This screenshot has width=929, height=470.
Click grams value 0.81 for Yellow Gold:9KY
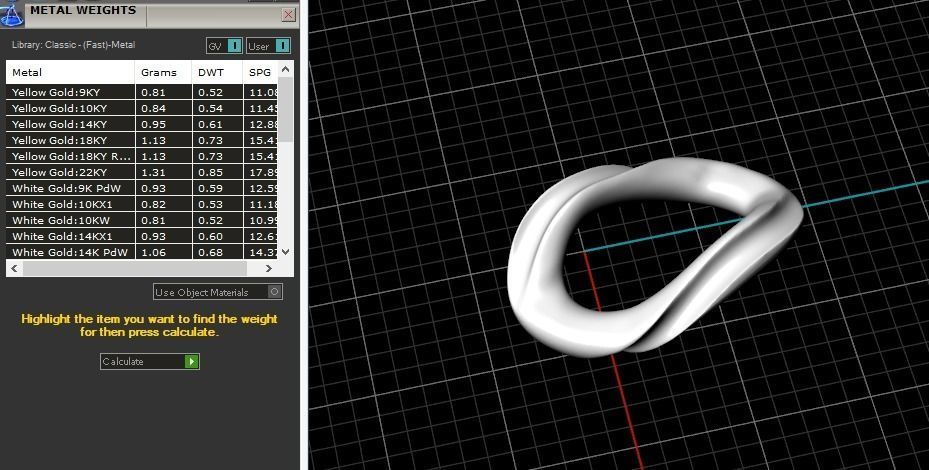tap(153, 92)
